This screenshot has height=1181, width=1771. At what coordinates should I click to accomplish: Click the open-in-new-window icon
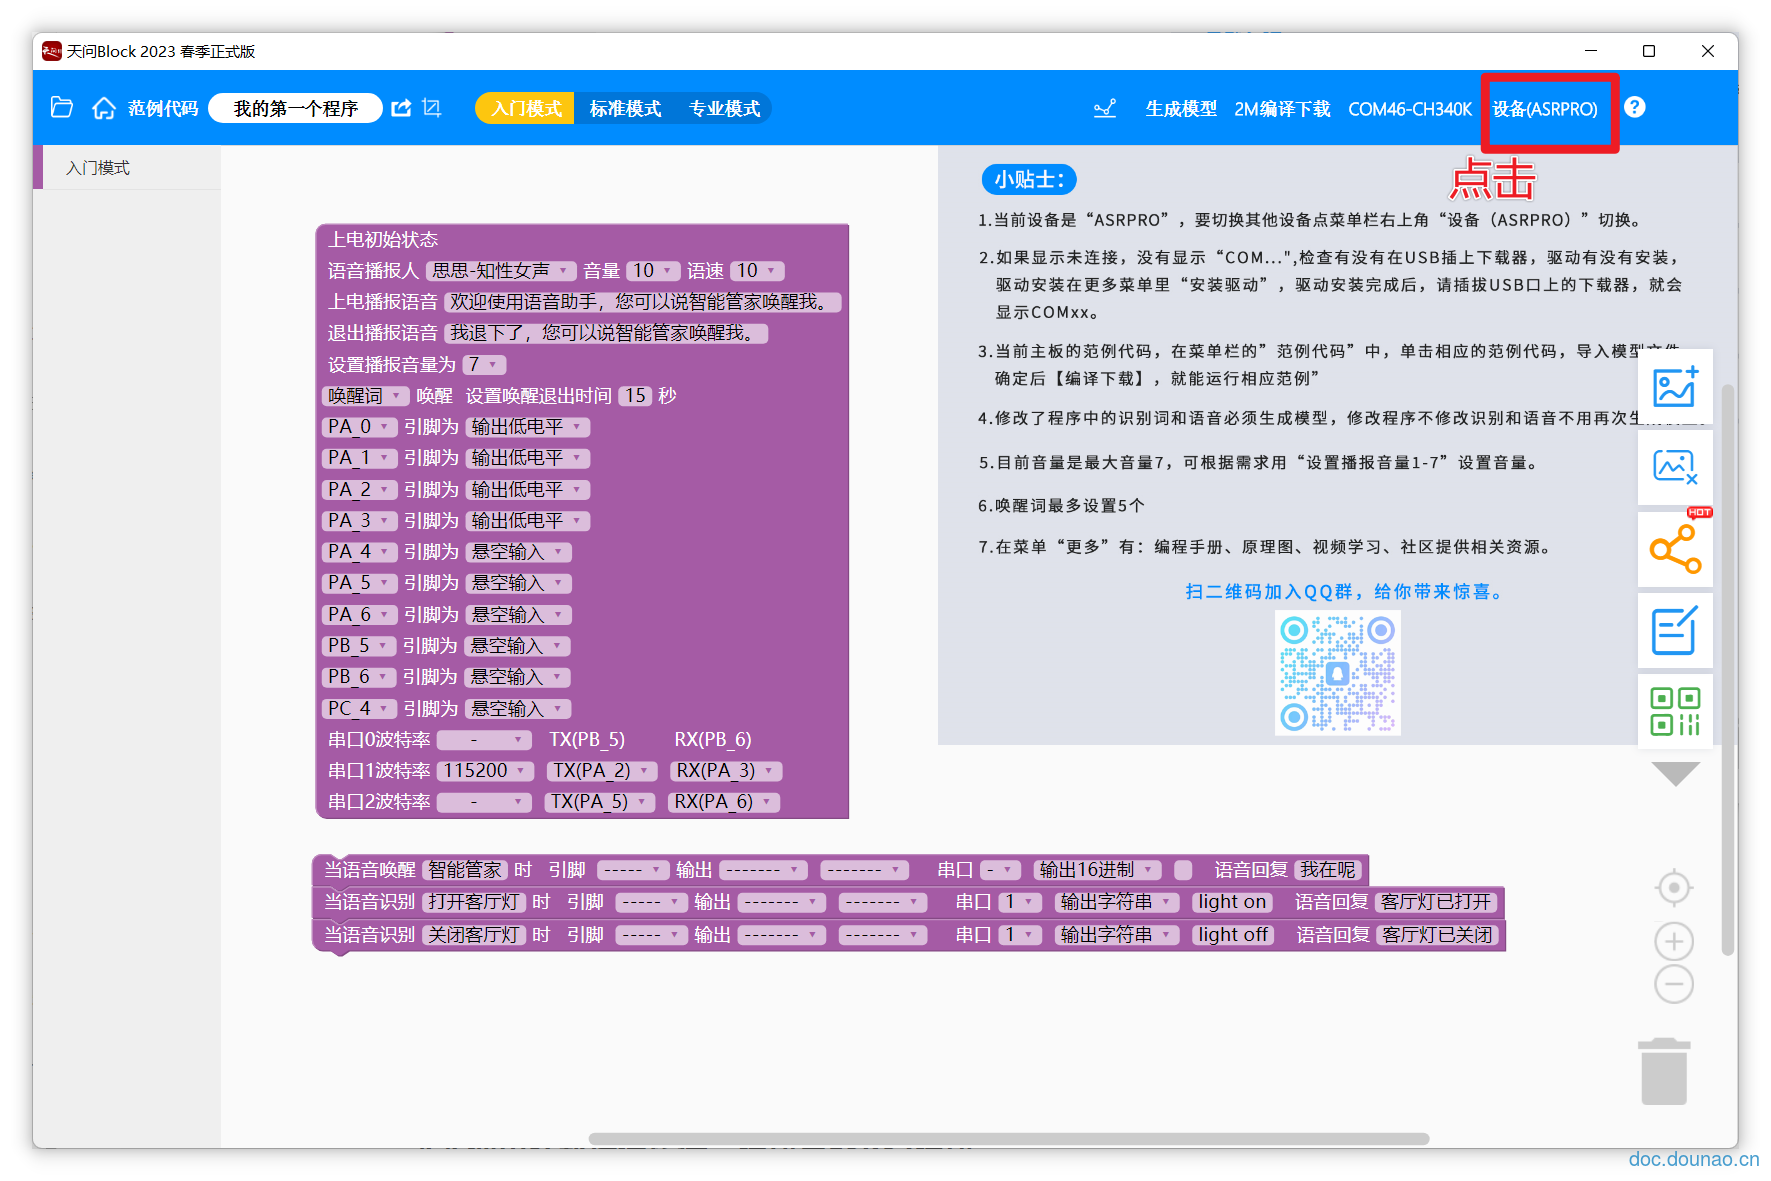tap(432, 108)
